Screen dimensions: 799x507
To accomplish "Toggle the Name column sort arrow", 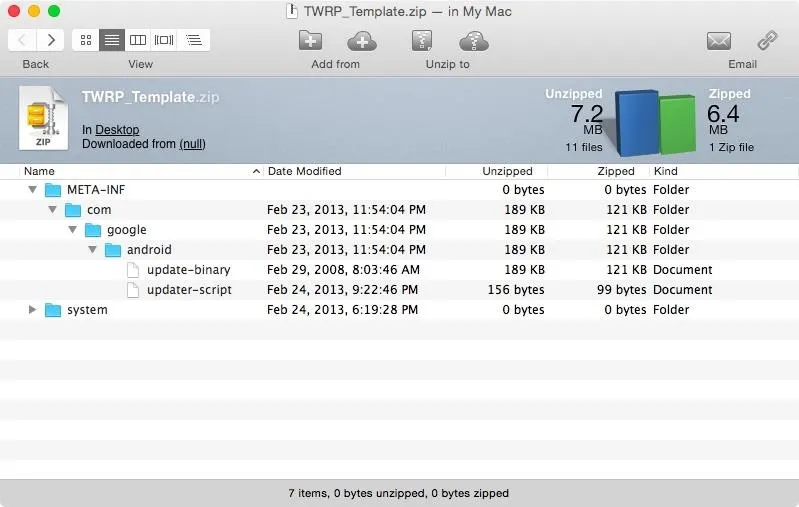I will point(256,171).
